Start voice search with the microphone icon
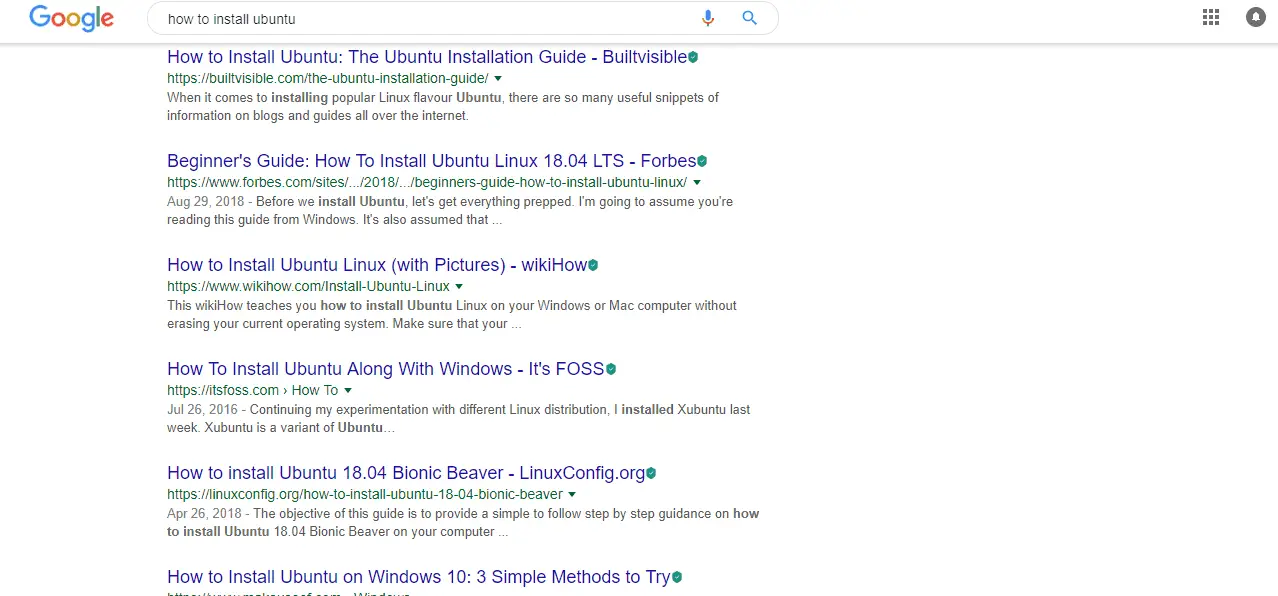Viewport: 1278px width, 596px height. point(708,18)
